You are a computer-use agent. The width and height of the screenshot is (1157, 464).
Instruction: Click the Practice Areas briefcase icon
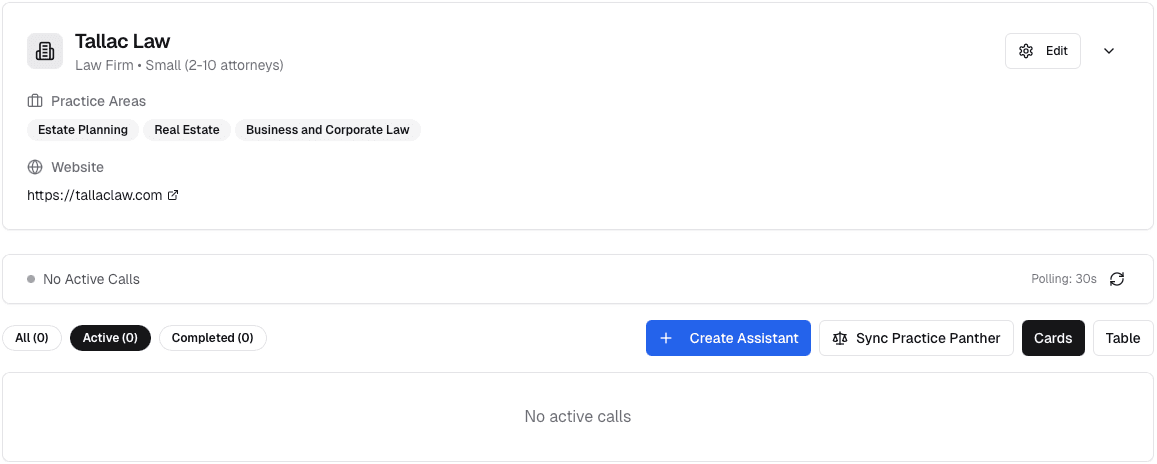pos(35,101)
